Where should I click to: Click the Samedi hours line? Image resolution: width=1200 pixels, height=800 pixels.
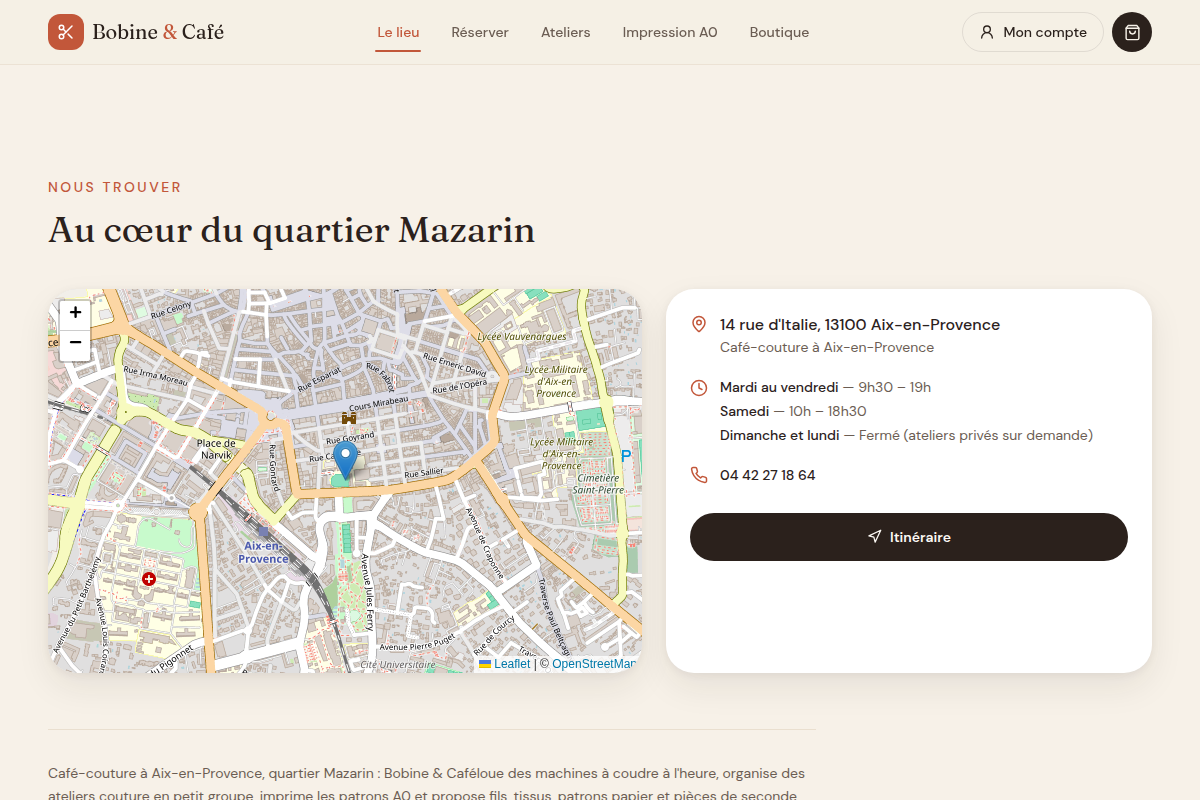click(x=793, y=411)
